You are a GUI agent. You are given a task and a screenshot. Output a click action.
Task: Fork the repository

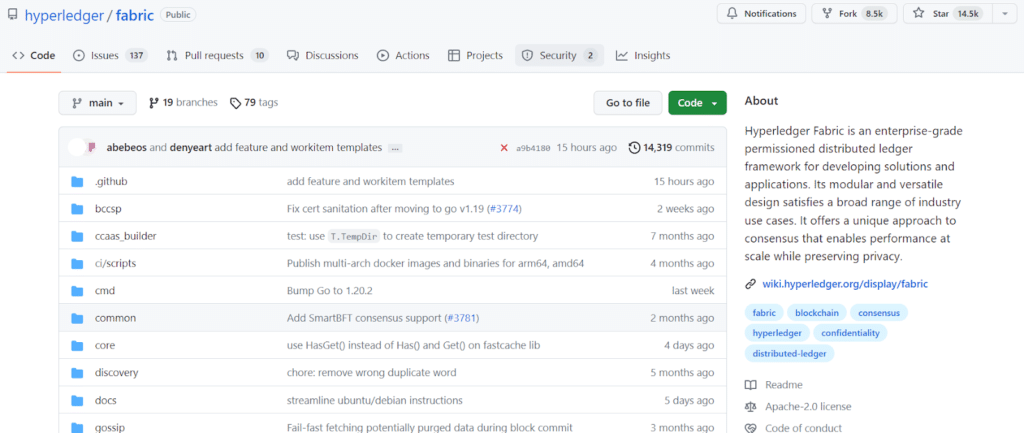tap(852, 14)
